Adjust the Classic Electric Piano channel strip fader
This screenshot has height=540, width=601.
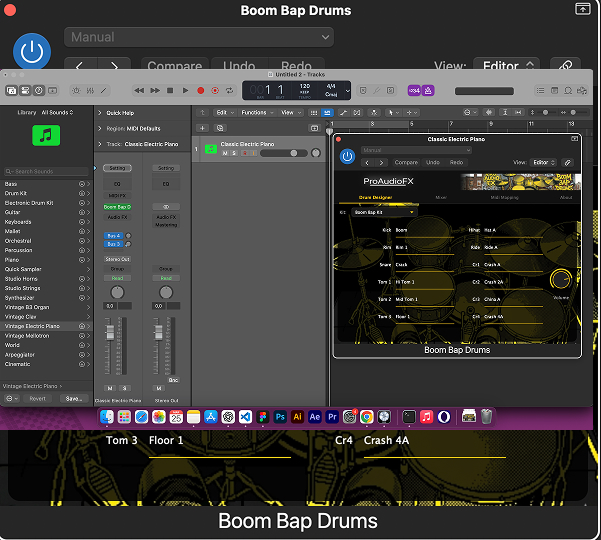point(110,332)
